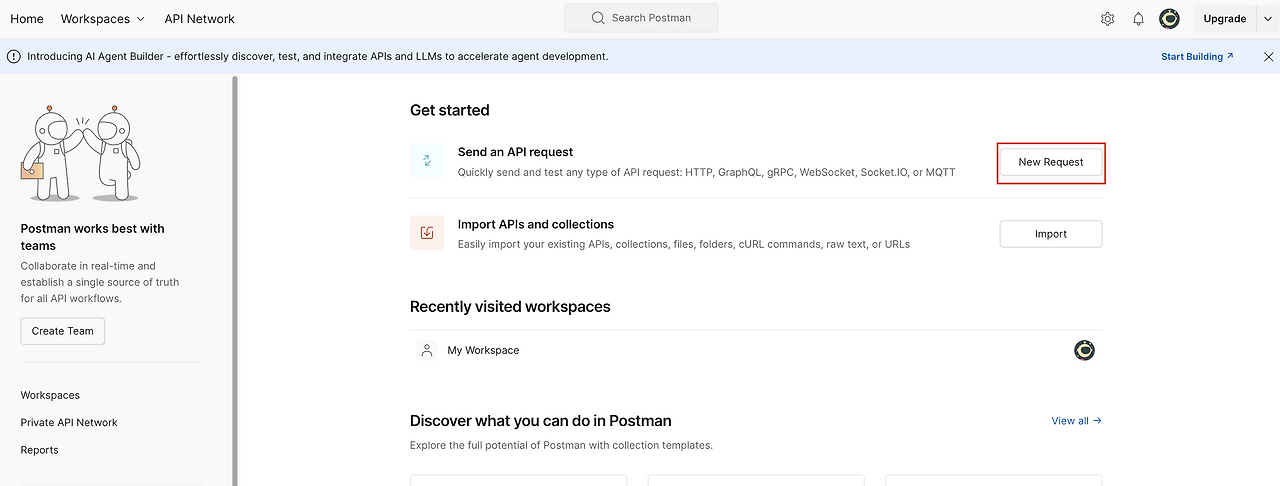
Task: Follow the Start Building link
Action: [x=1197, y=57]
